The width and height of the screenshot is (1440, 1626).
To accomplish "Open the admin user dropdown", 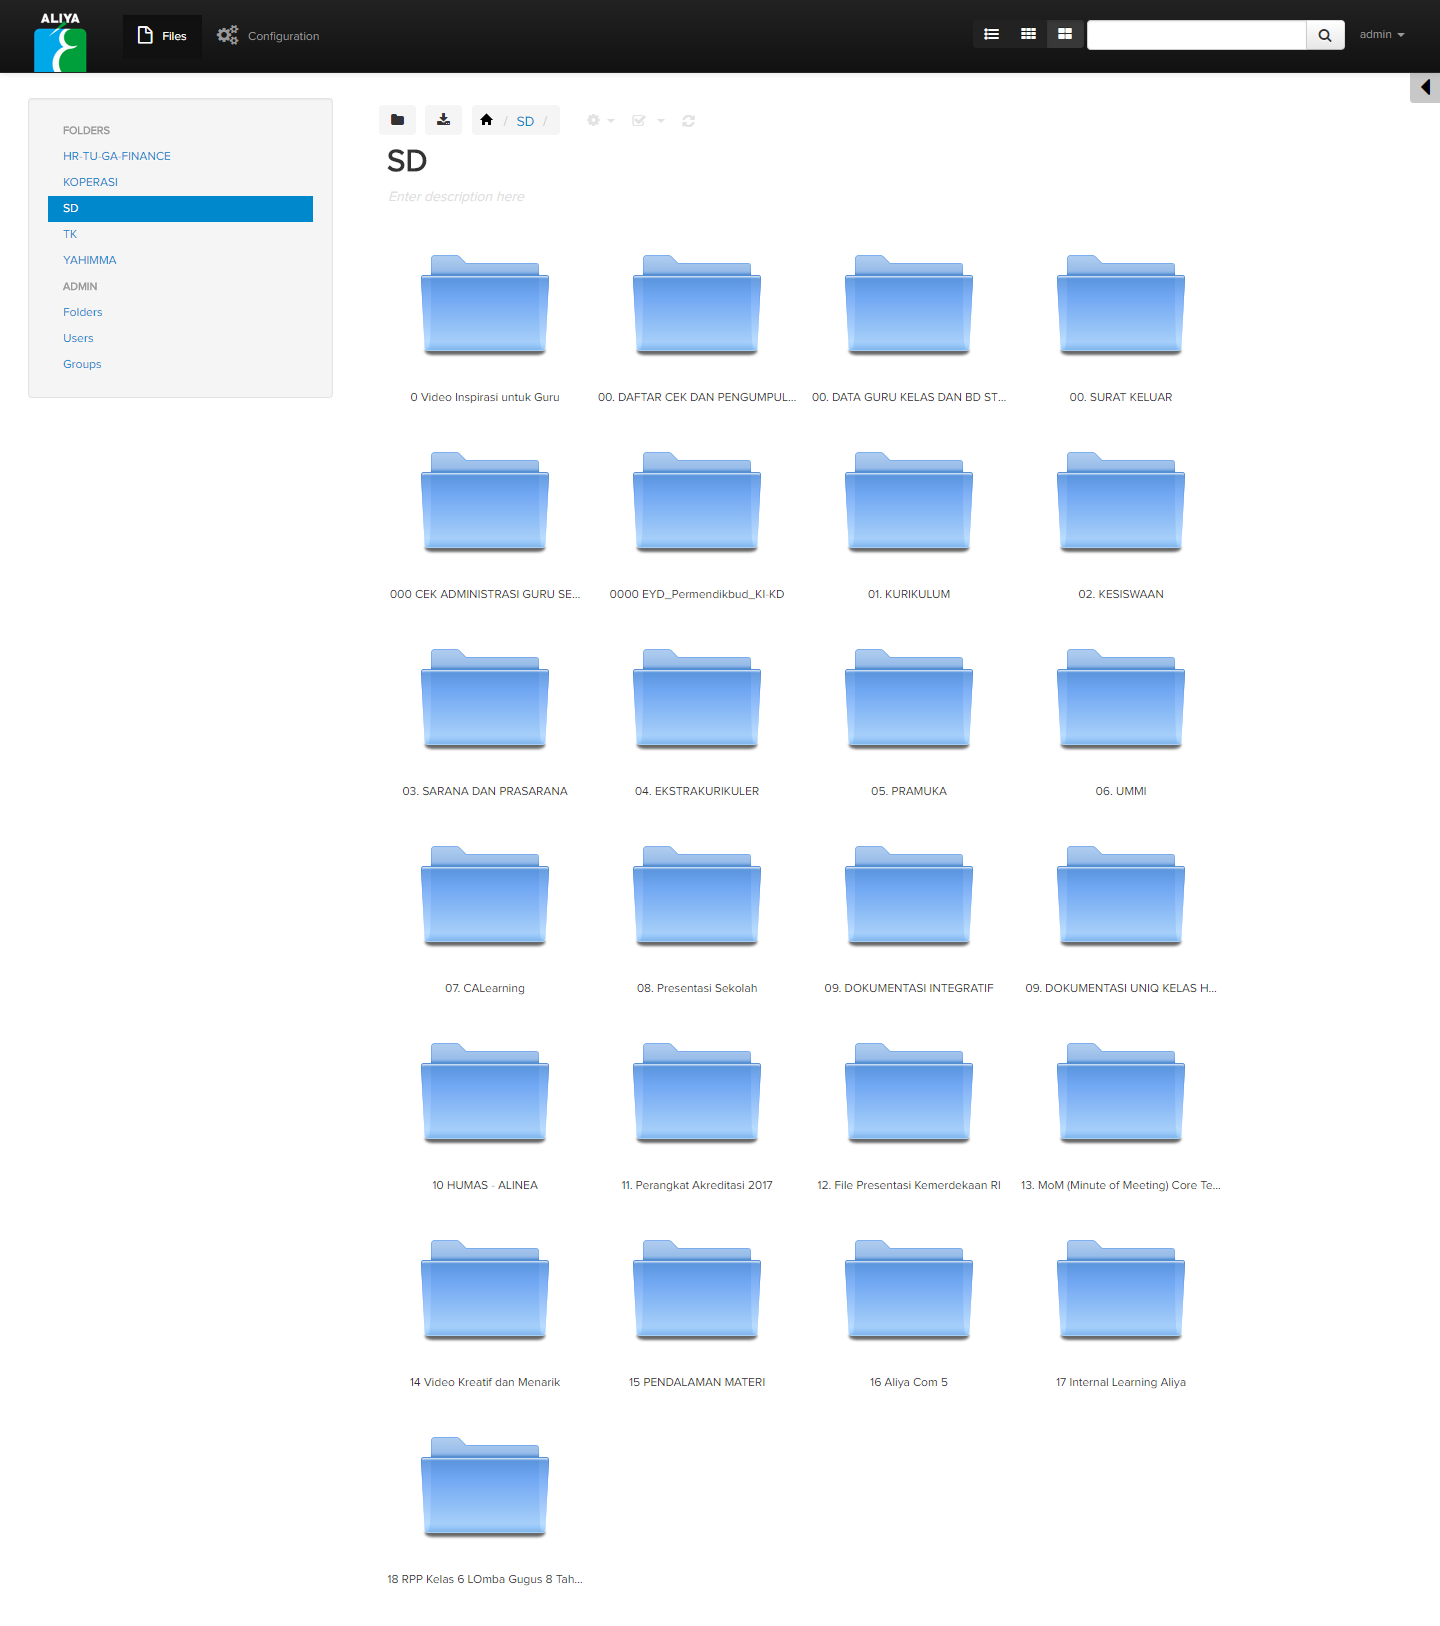I will [x=1381, y=34].
